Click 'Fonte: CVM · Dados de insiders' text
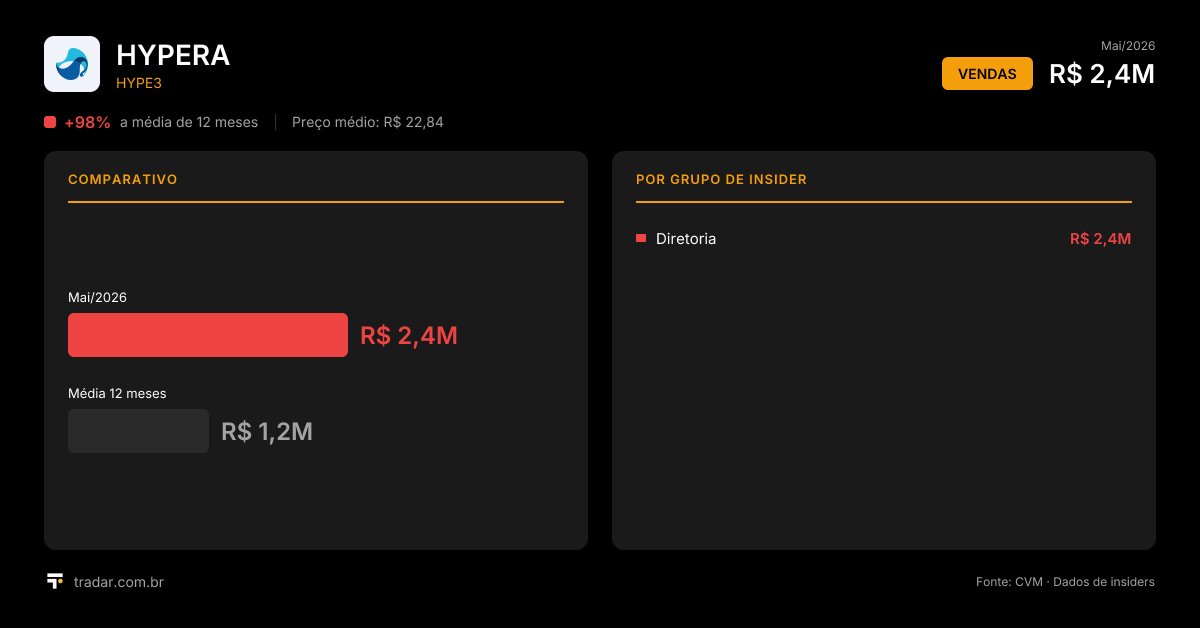This screenshot has height=628, width=1200. coord(1066,582)
